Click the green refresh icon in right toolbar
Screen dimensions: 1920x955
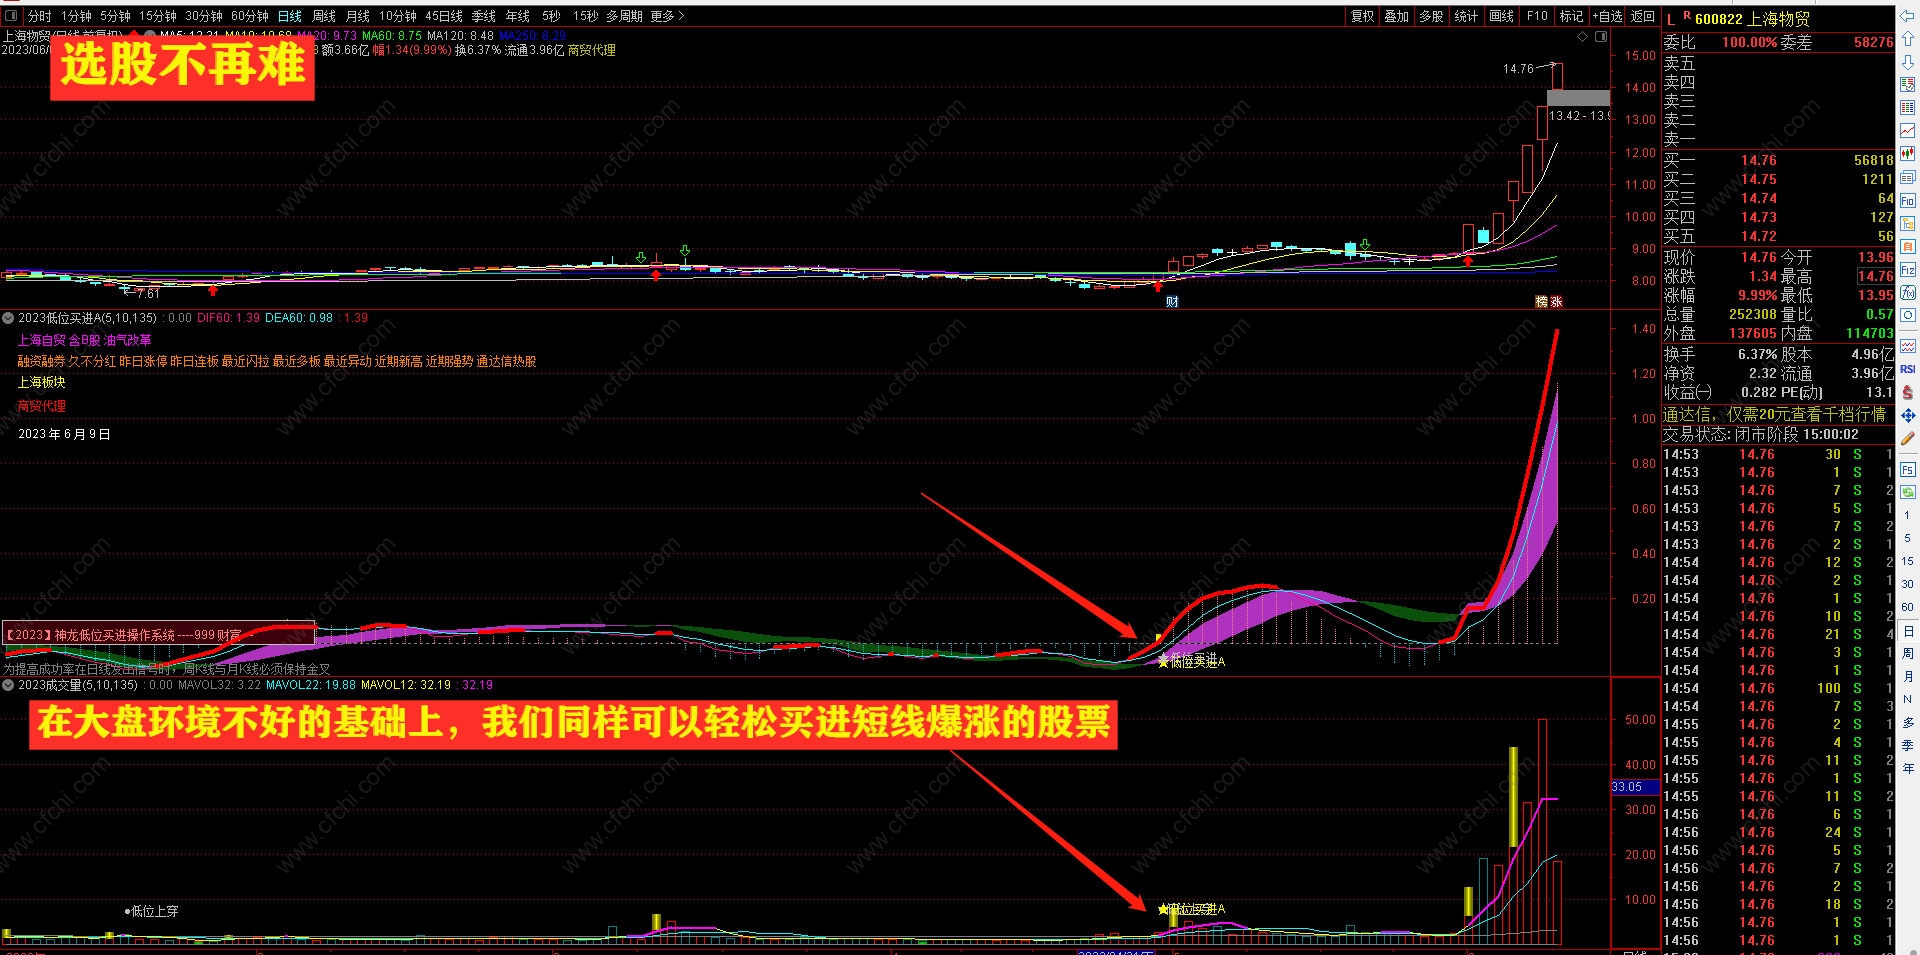tap(1907, 492)
